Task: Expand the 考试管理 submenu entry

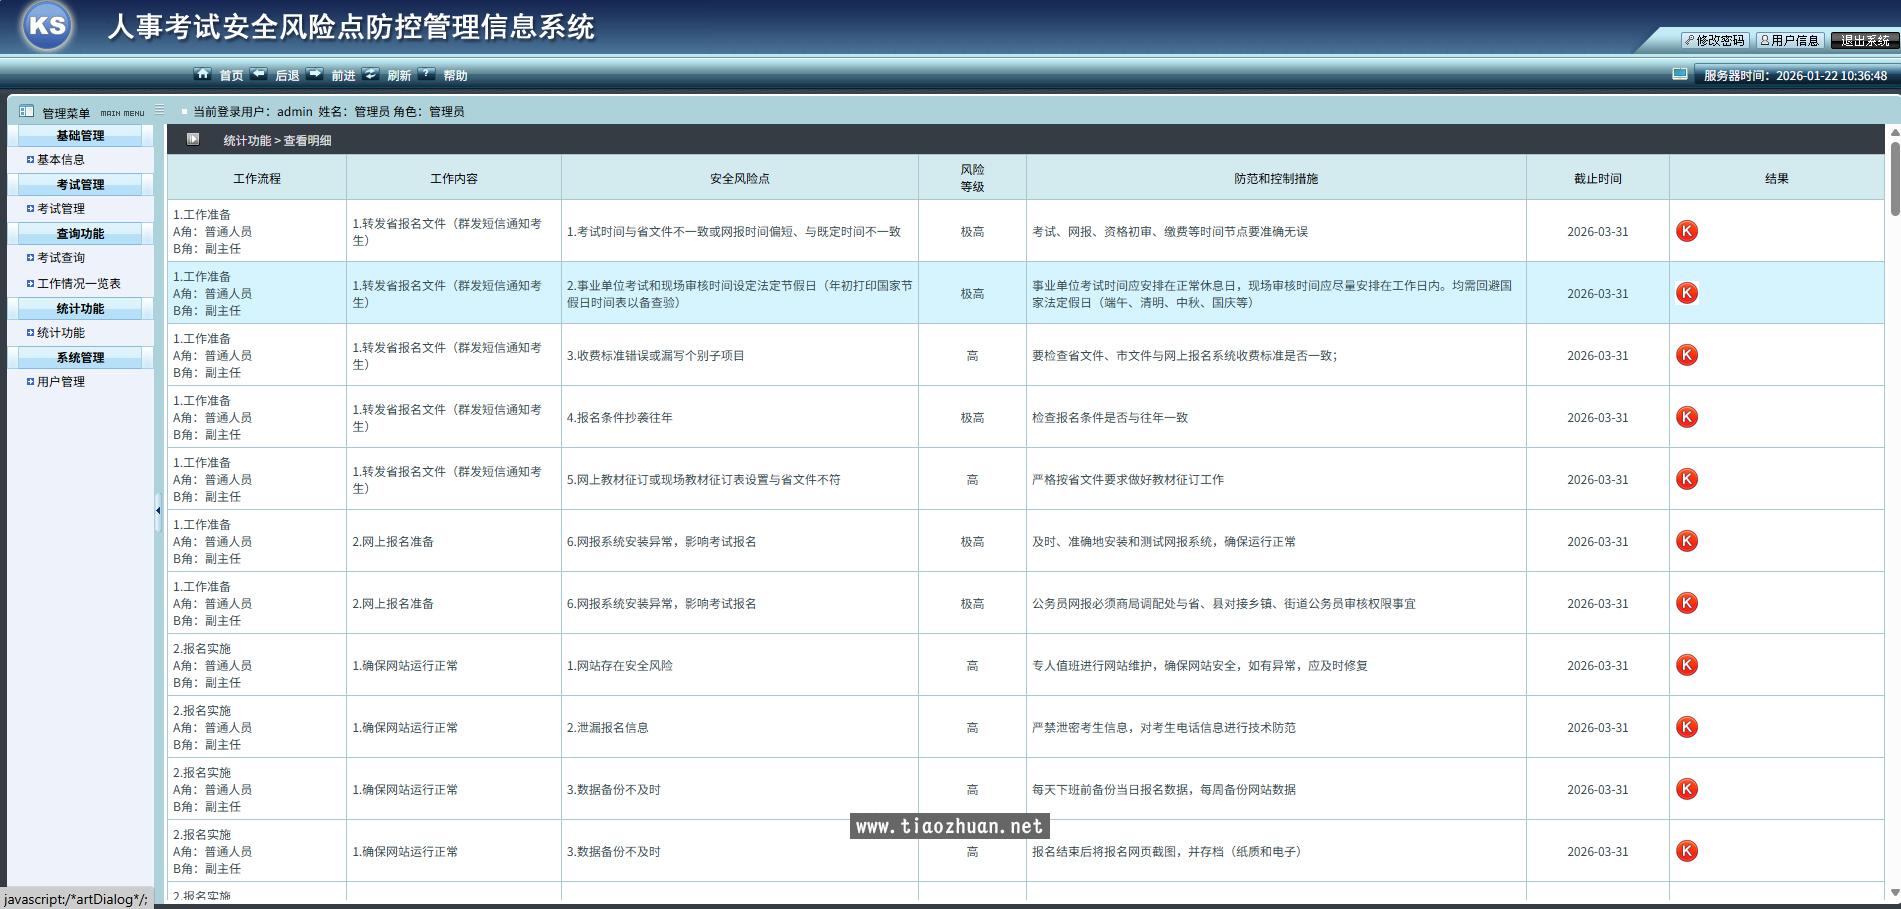Action: tap(62, 208)
